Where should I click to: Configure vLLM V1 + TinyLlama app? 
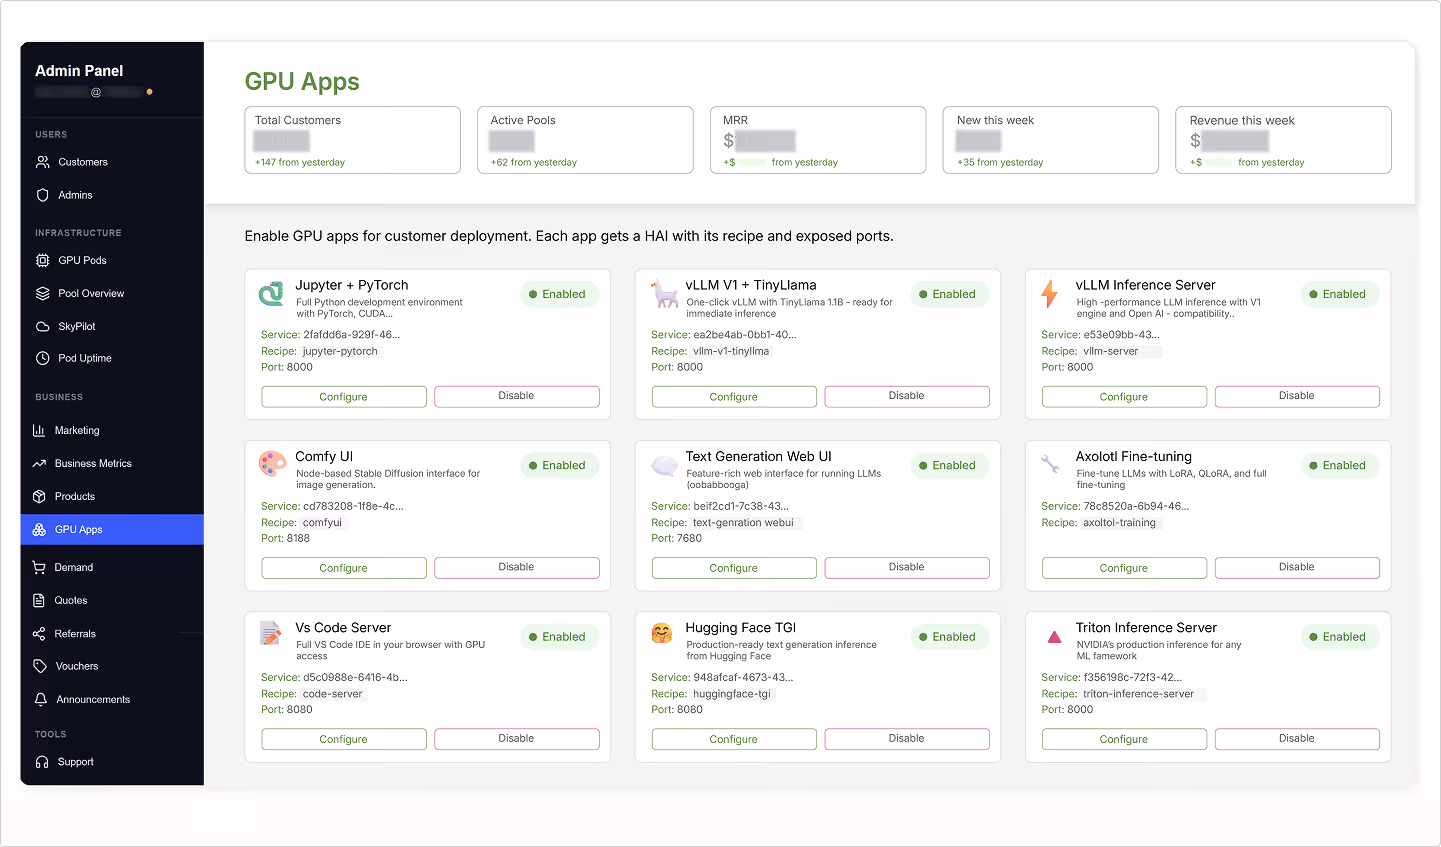734,397
